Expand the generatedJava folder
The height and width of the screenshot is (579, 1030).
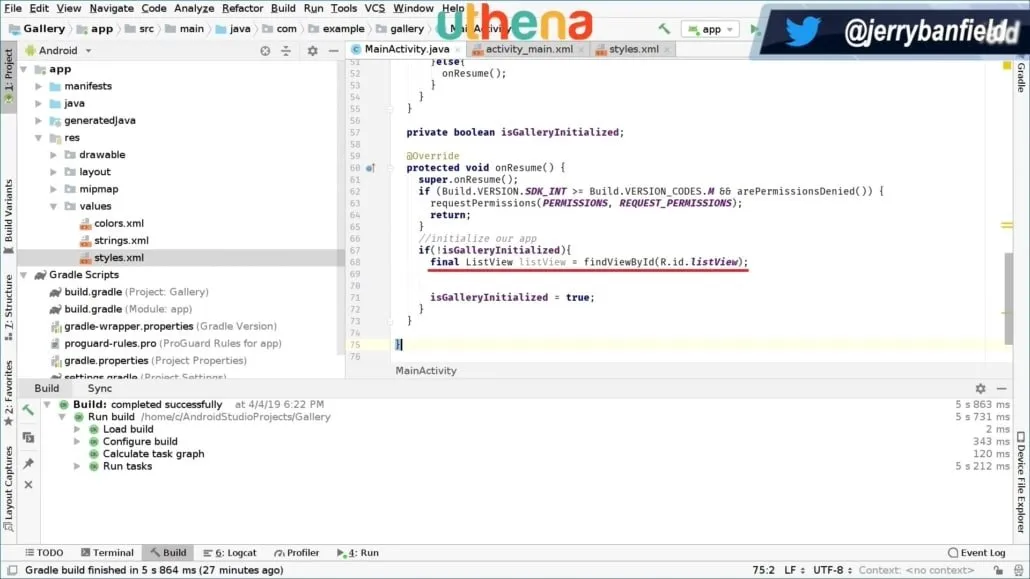click(x=38, y=120)
